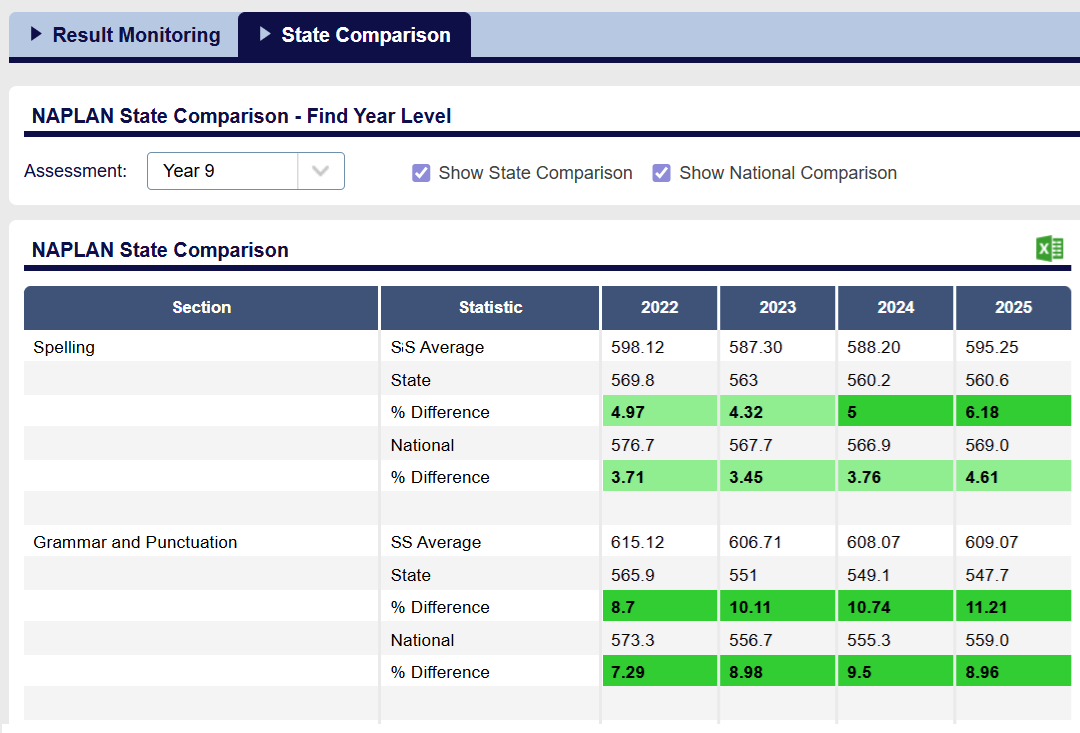Click the 9.5 difference cell
The image size is (1080, 733).
click(x=895, y=672)
